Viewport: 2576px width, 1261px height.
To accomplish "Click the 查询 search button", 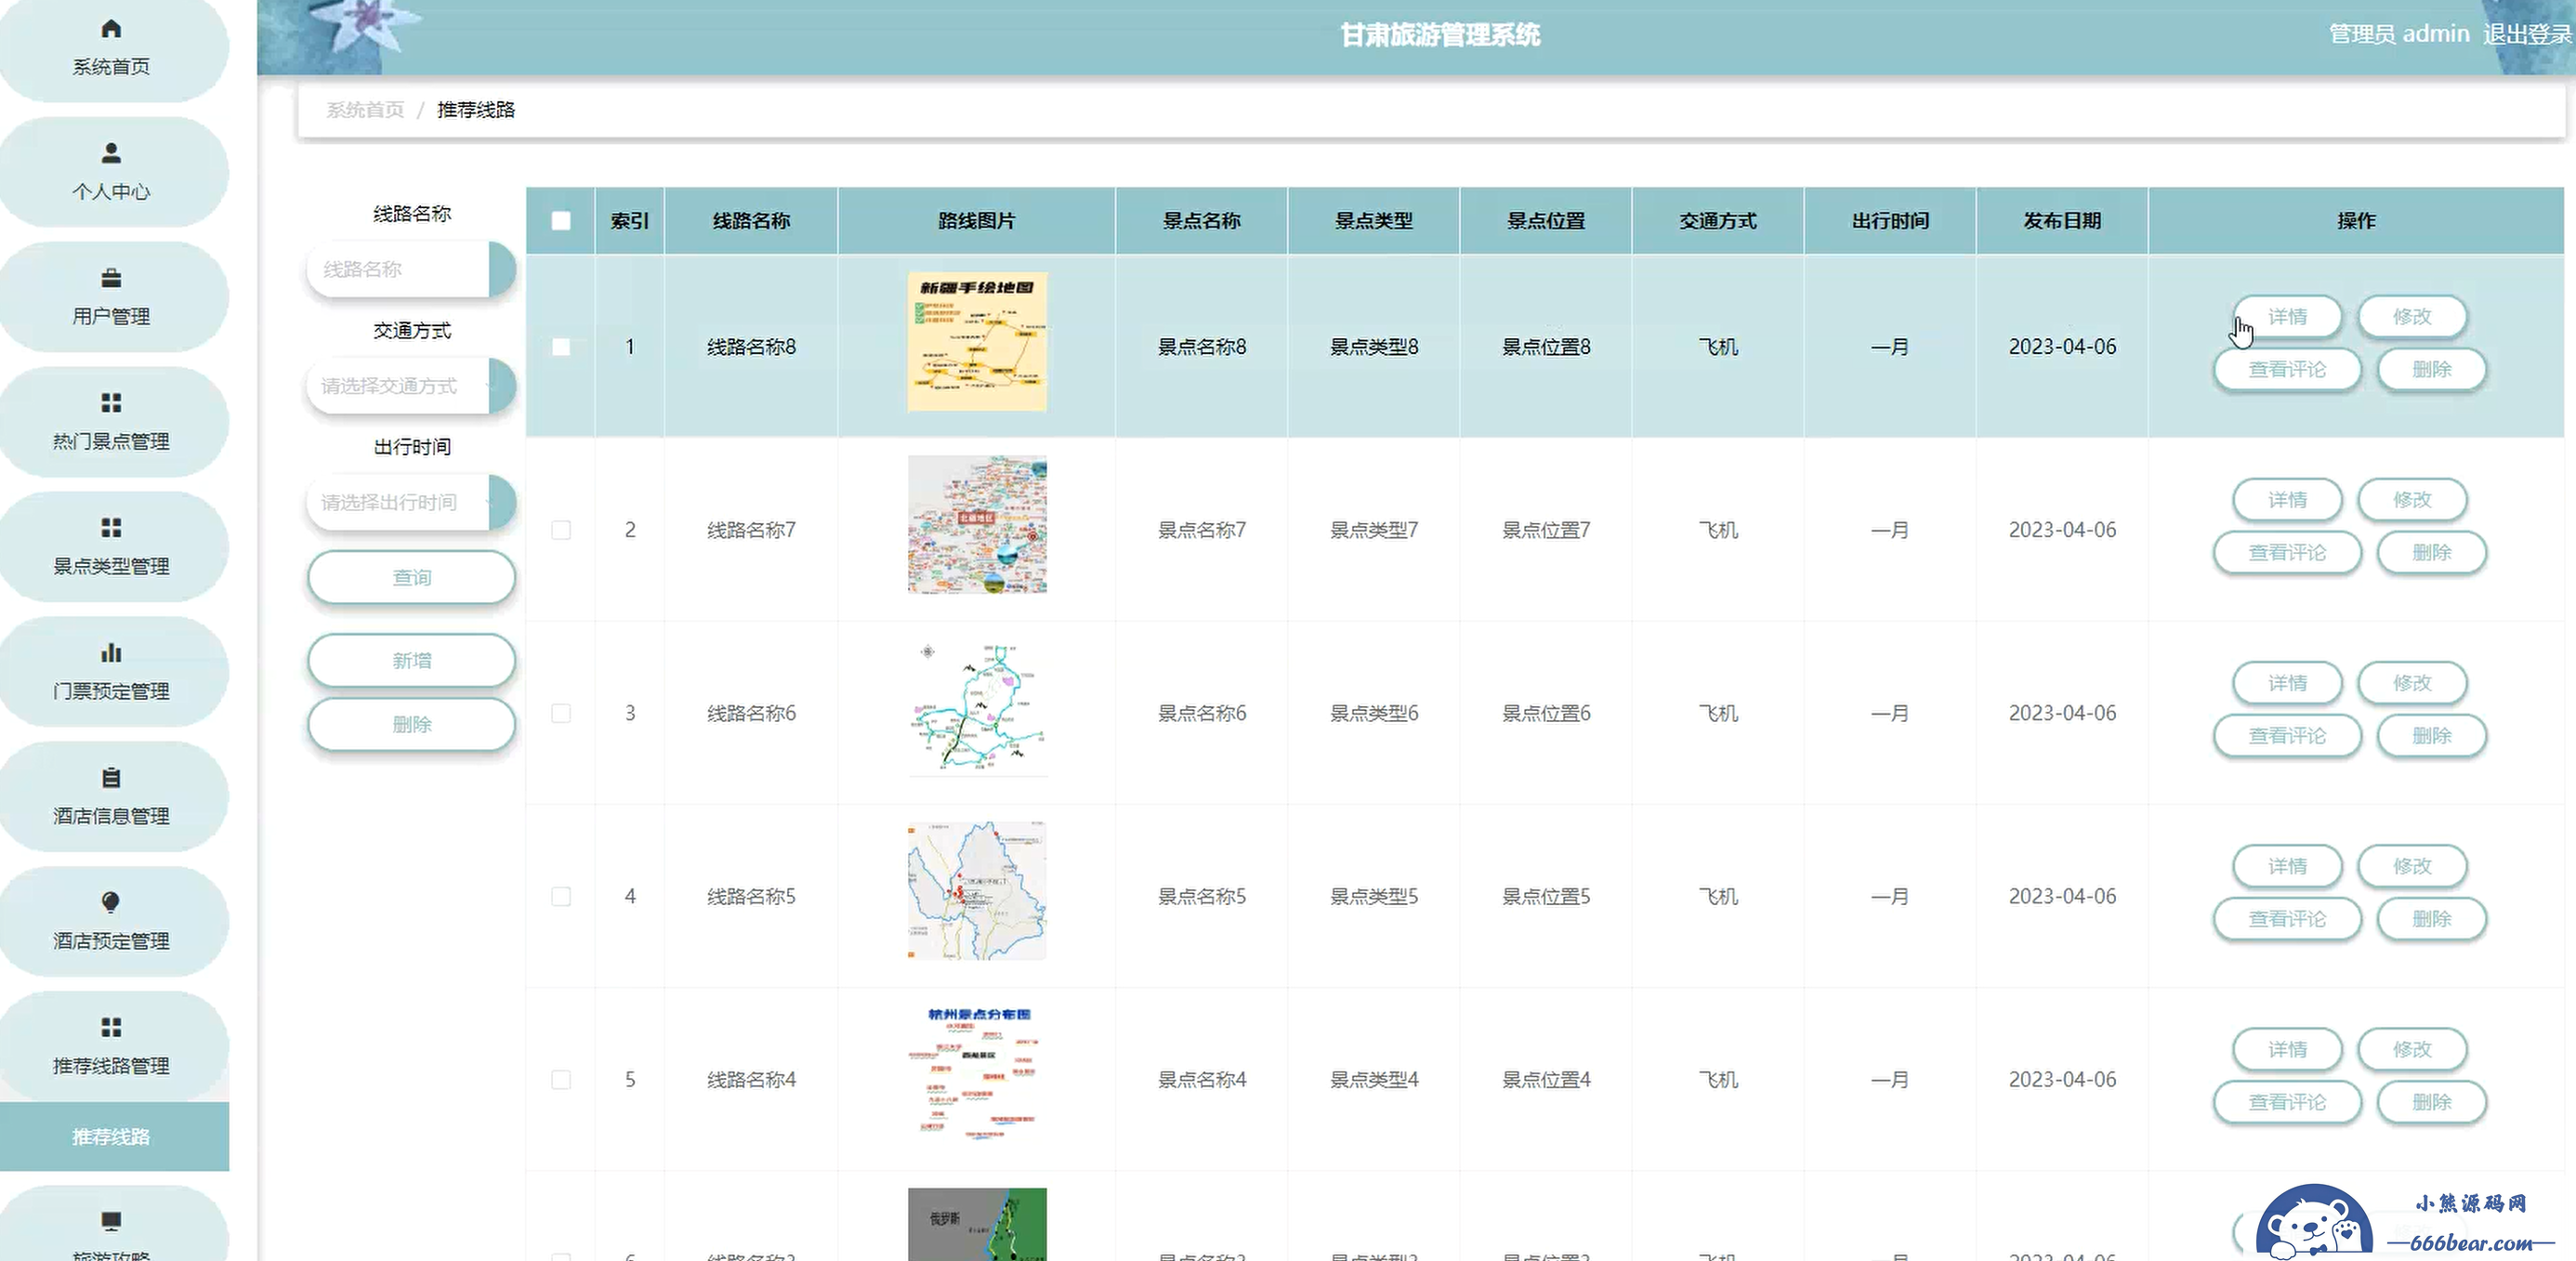I will tap(411, 577).
